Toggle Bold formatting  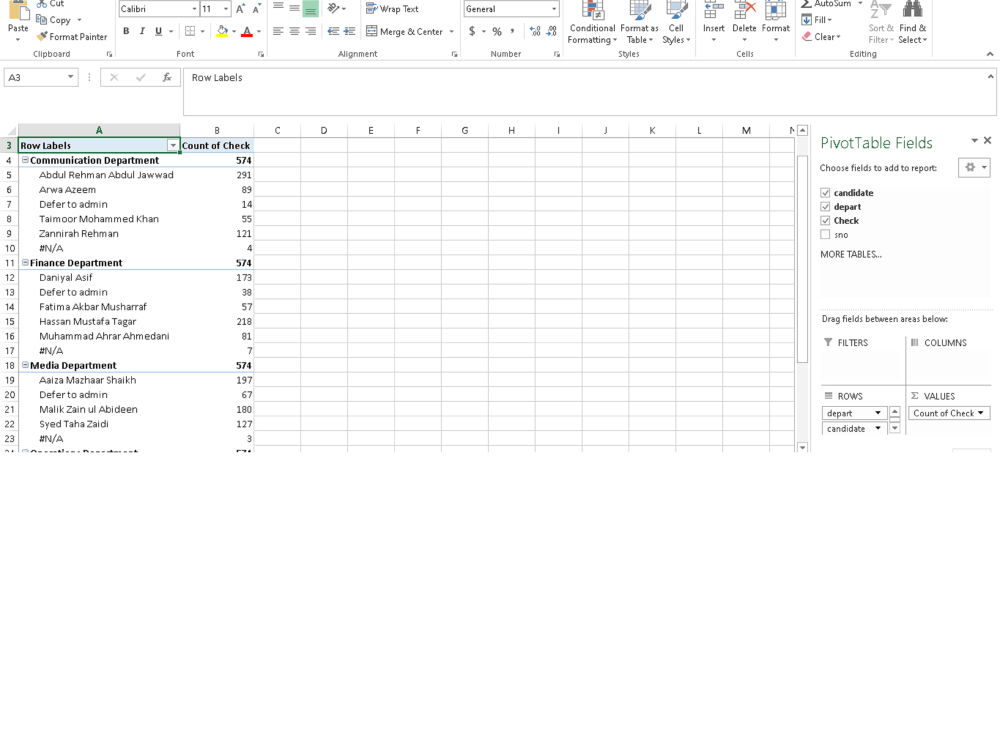[126, 31]
